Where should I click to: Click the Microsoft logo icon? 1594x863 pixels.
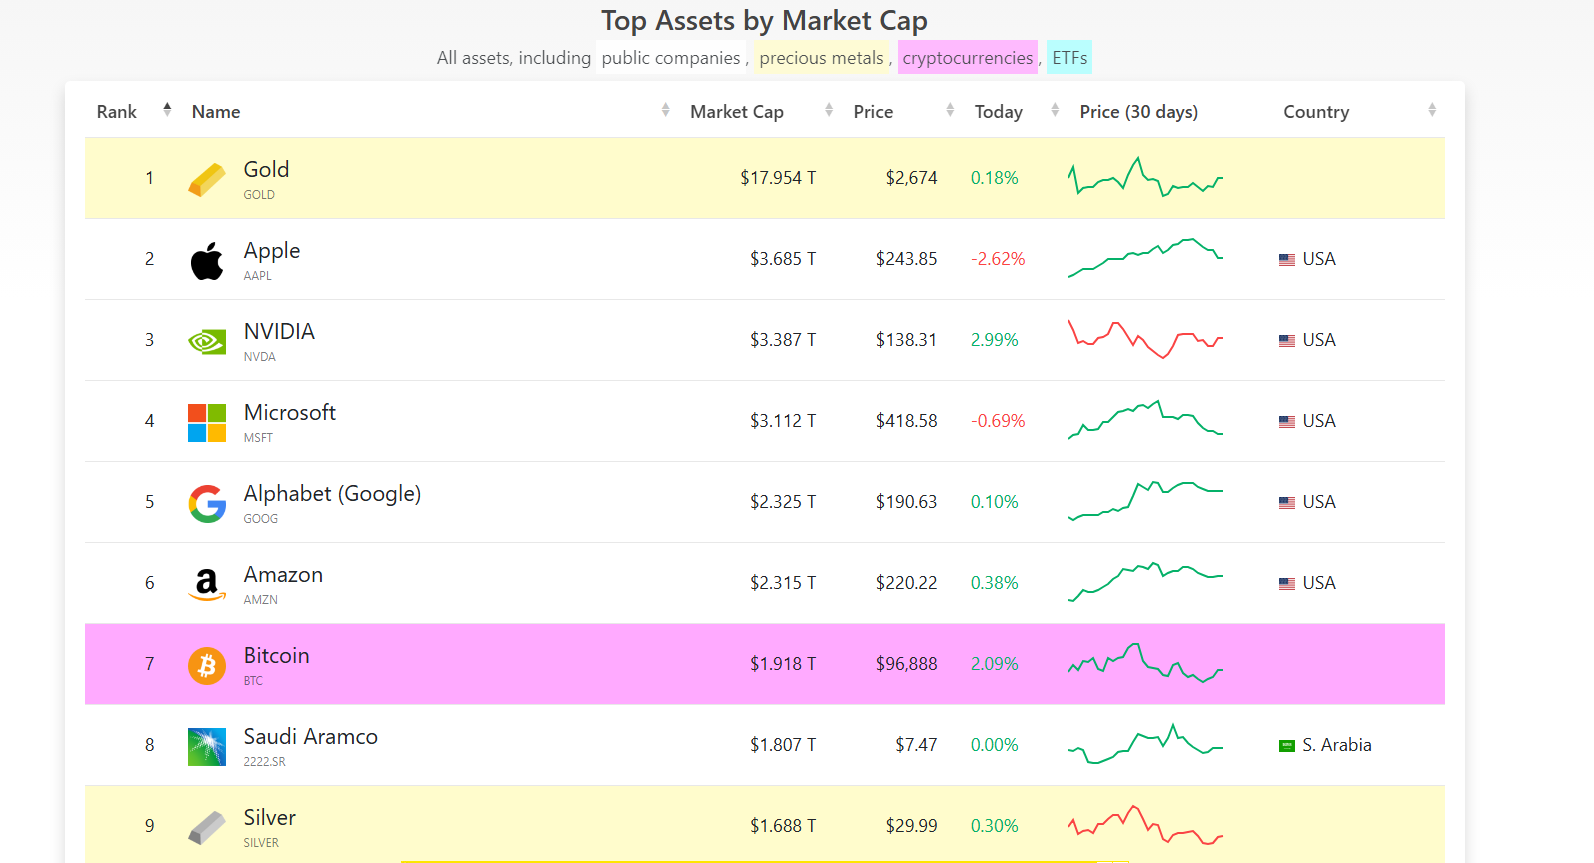pos(207,423)
